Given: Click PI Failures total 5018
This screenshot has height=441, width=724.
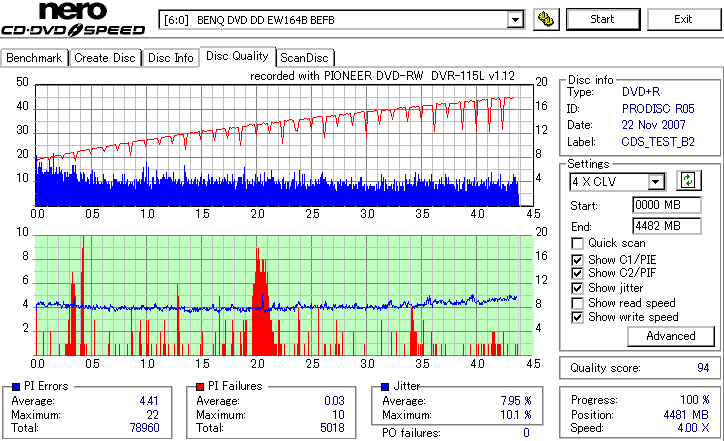Looking at the screenshot, I should [x=332, y=428].
